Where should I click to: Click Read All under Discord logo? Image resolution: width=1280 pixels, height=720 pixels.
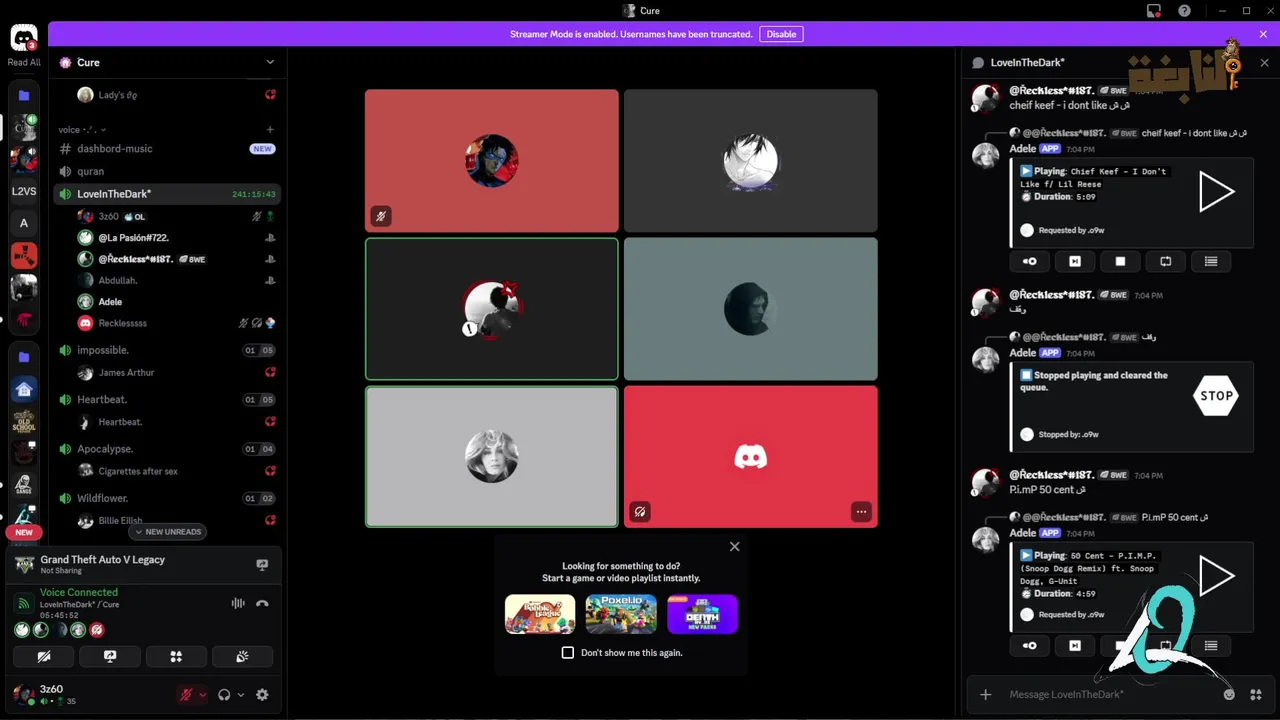point(24,62)
